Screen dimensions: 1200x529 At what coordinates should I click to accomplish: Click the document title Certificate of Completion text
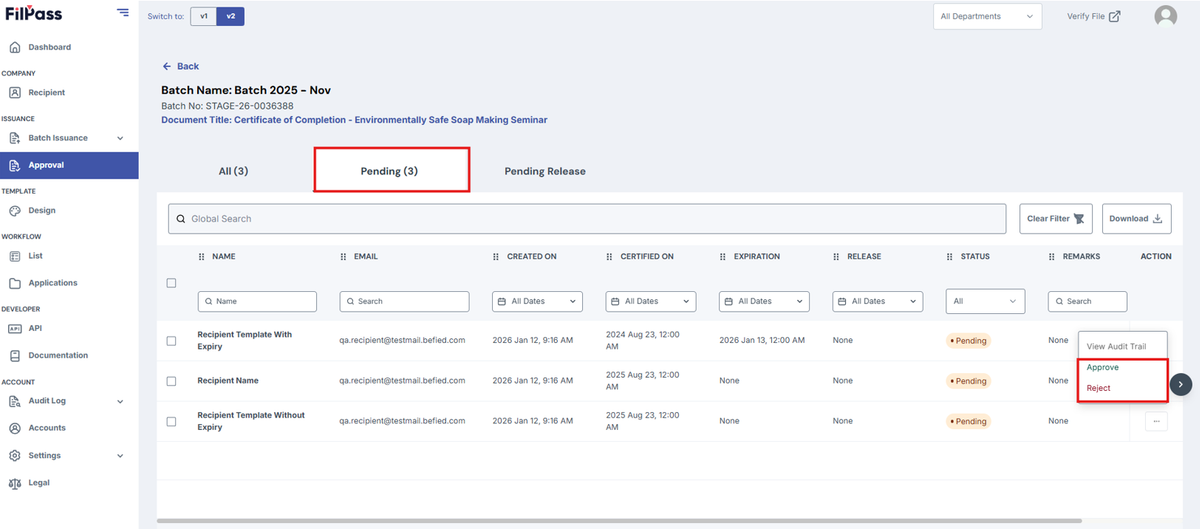(x=354, y=120)
